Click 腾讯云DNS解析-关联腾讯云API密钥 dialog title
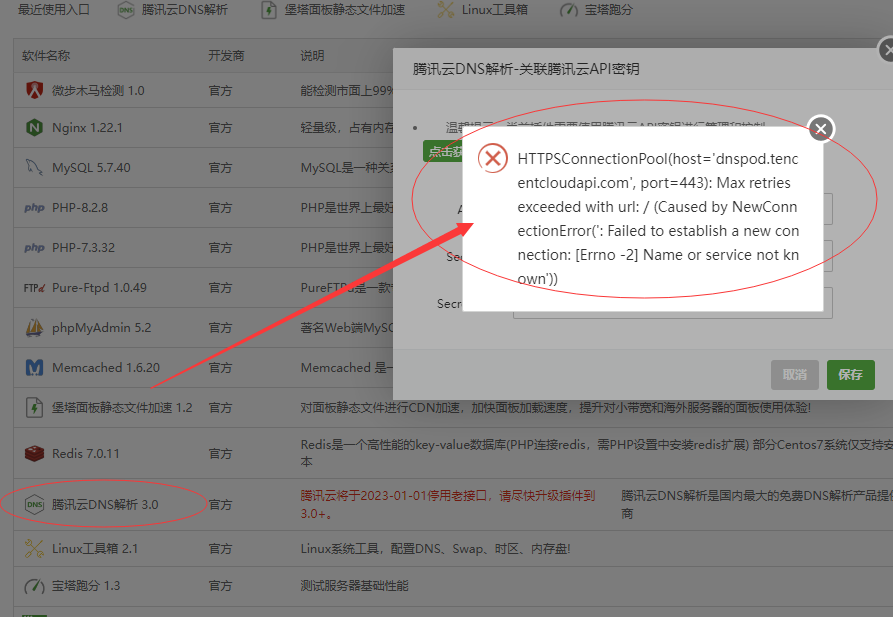This screenshot has height=617, width=893. point(526,69)
